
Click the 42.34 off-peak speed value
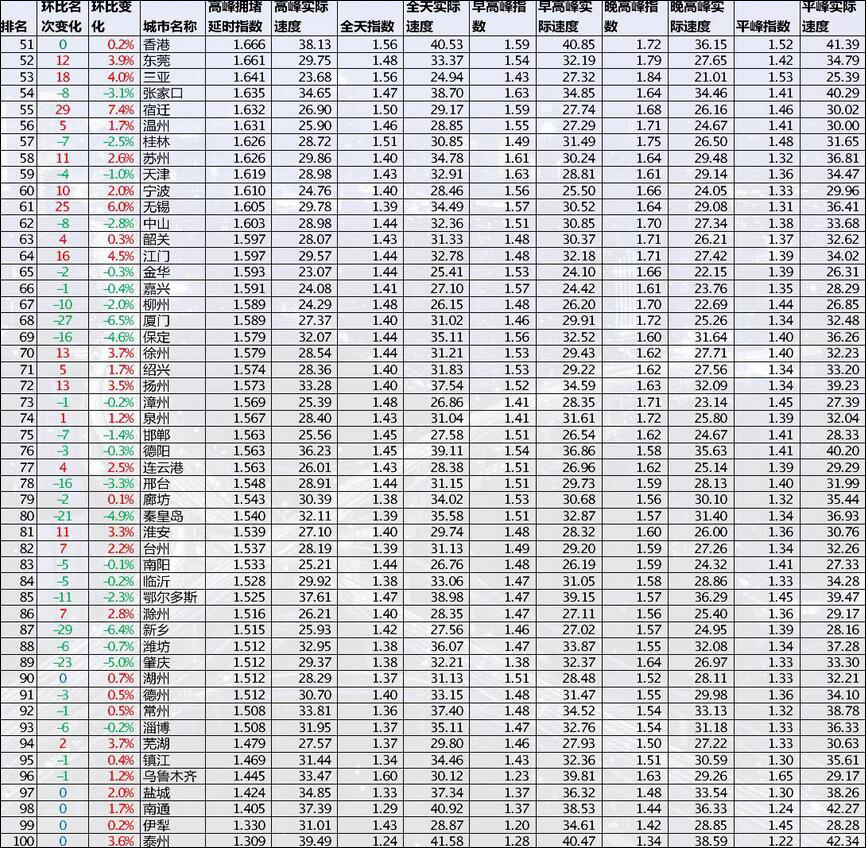[x=843, y=841]
